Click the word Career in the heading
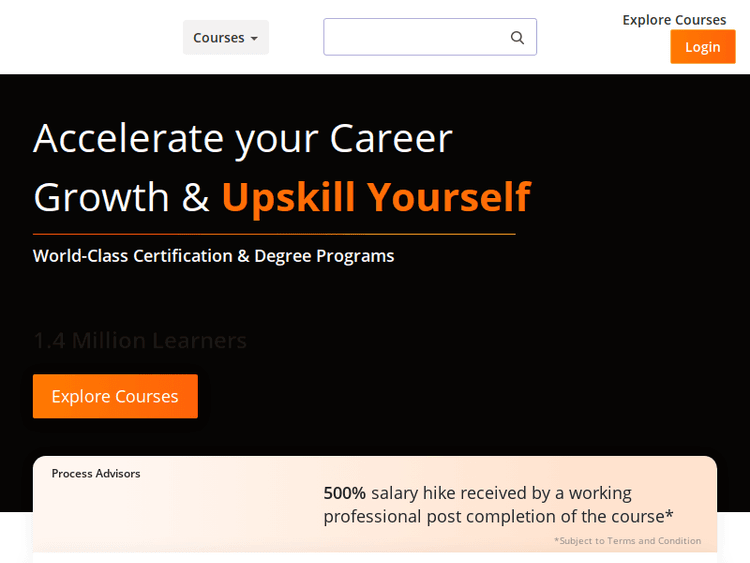The image size is (750, 563). (x=391, y=138)
